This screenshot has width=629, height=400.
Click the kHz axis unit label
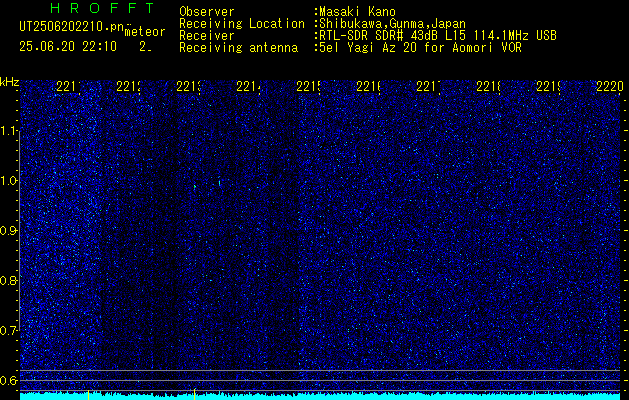(x=10, y=82)
